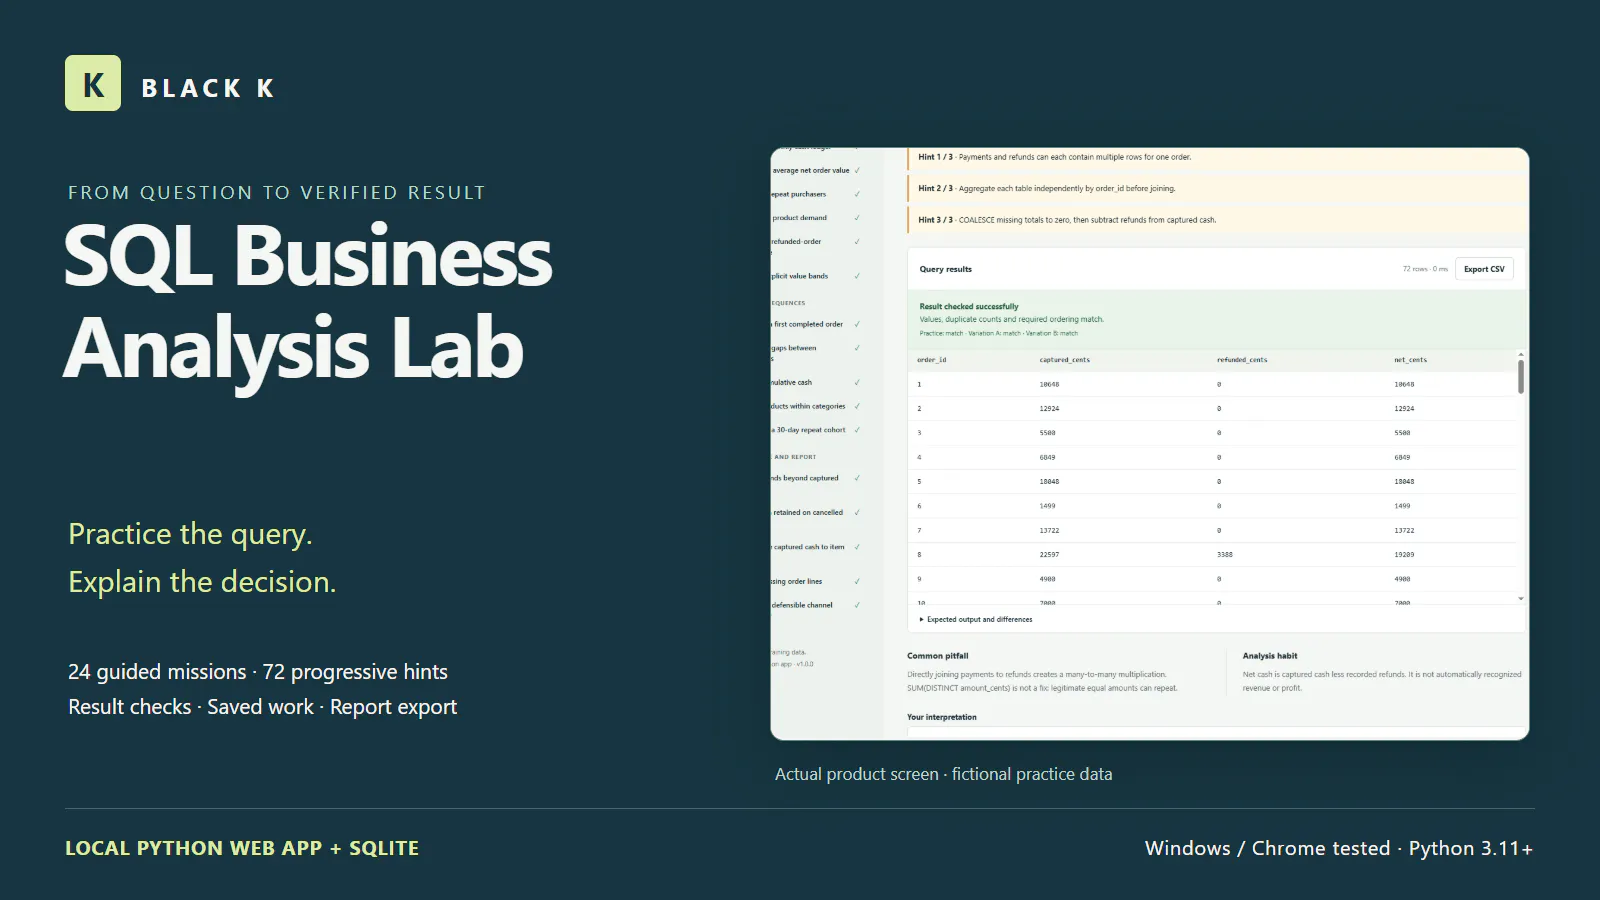Click the refunded value '3388'

tap(1224, 555)
